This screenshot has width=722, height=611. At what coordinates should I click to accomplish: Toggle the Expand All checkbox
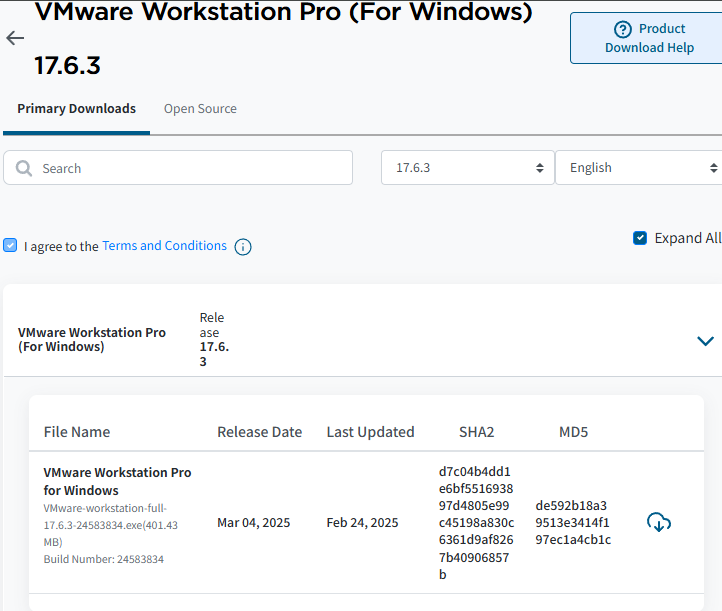[x=640, y=238]
